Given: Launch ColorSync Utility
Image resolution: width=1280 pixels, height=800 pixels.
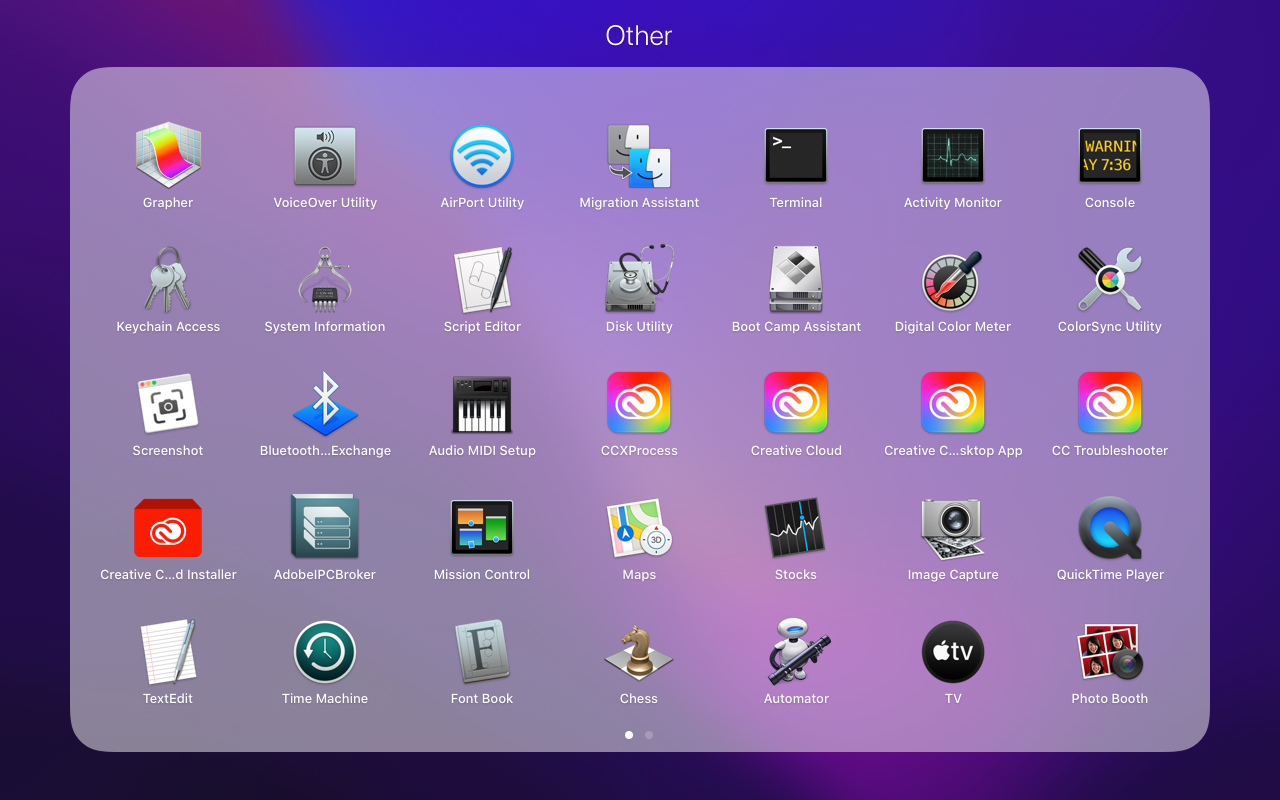Looking at the screenshot, I should [1110, 280].
